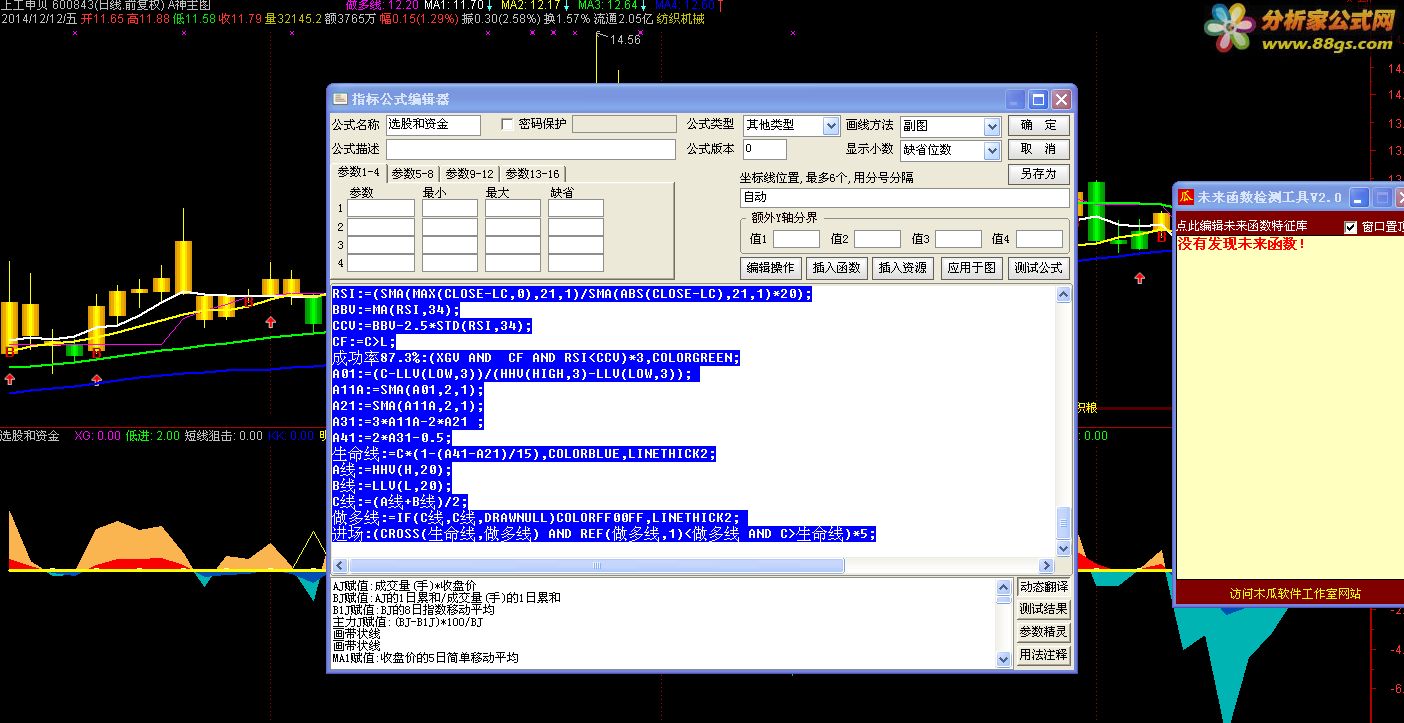Click code editor horizontal scrollbar right arrow
The image size is (1404, 723).
[1047, 566]
